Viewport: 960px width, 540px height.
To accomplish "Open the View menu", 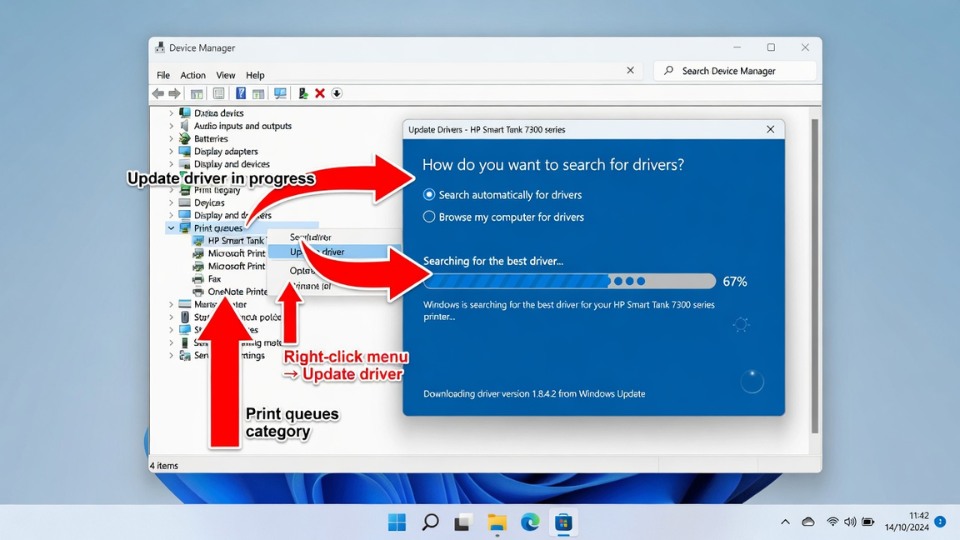I will pyautogui.click(x=225, y=75).
